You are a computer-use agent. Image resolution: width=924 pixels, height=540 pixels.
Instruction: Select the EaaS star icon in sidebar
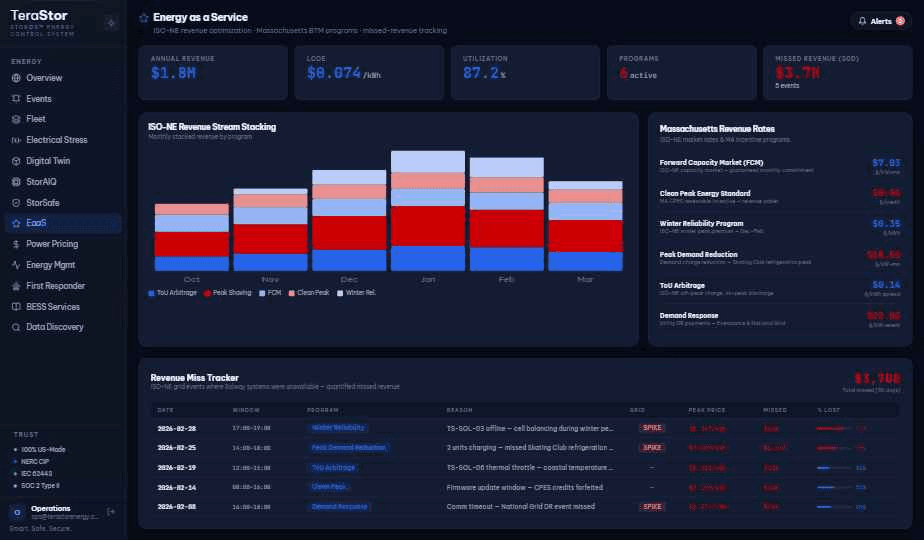(x=16, y=223)
